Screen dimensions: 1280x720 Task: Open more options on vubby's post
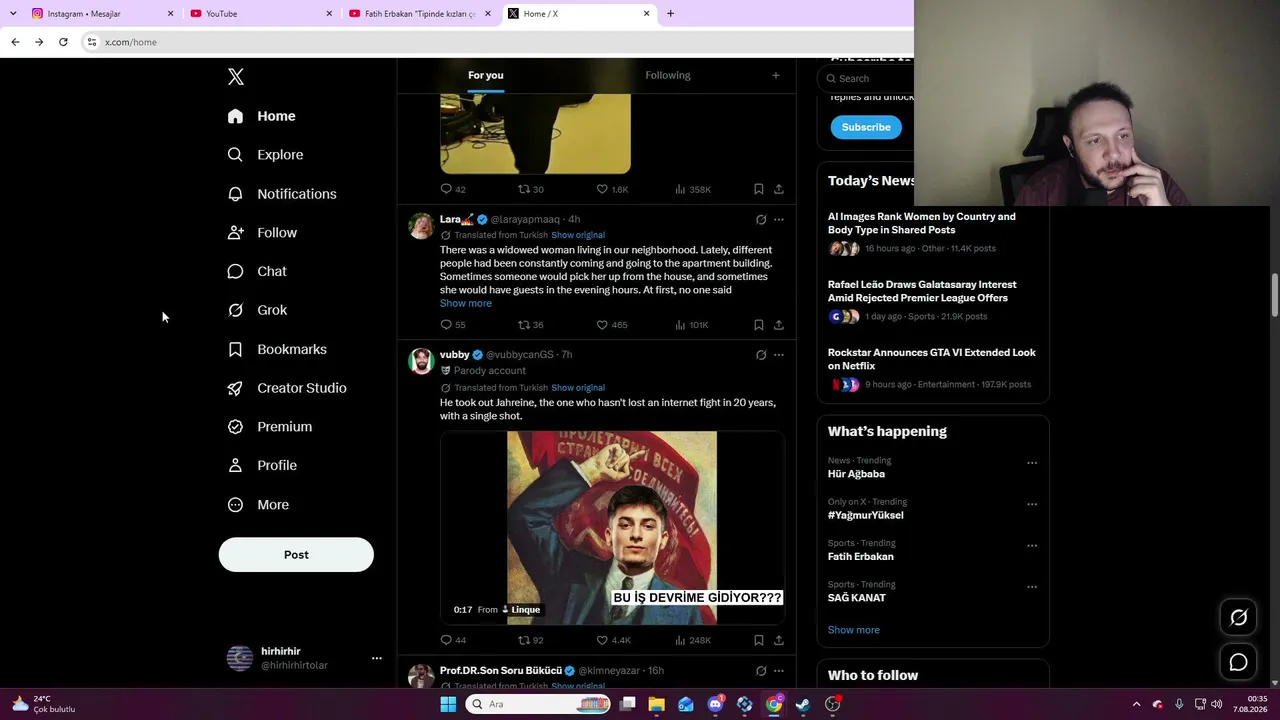click(779, 355)
